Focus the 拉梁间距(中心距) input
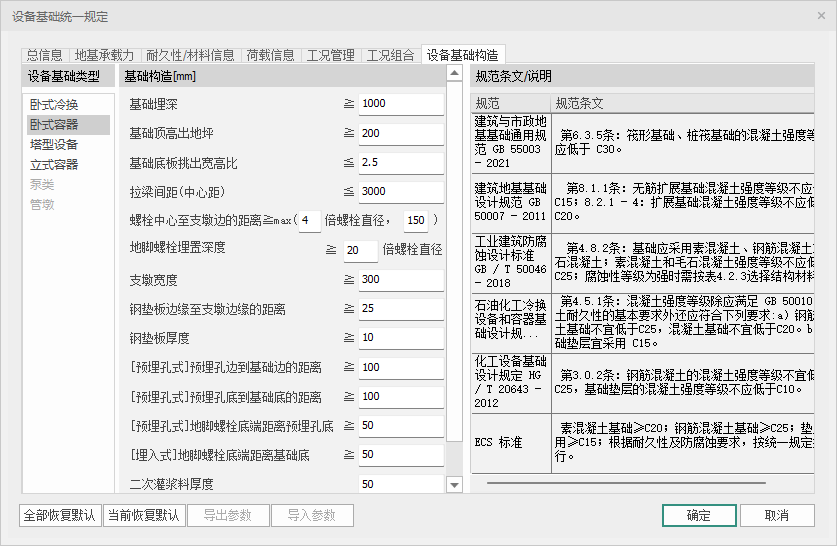This screenshot has width=837, height=546. (401, 192)
